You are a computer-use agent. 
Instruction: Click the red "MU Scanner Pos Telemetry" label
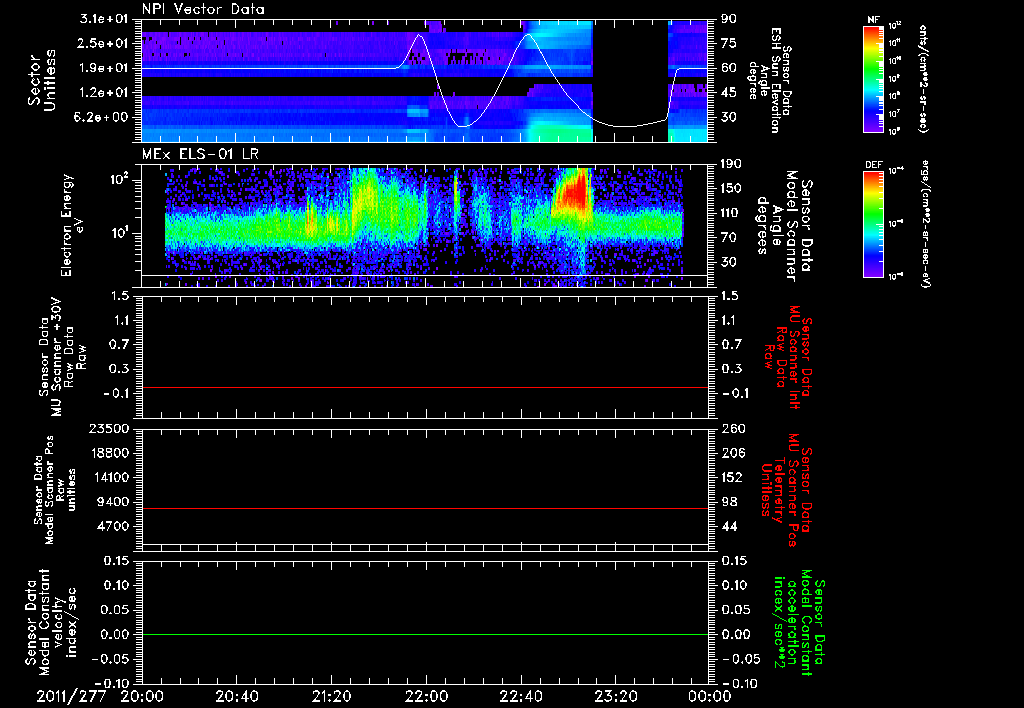click(786, 490)
